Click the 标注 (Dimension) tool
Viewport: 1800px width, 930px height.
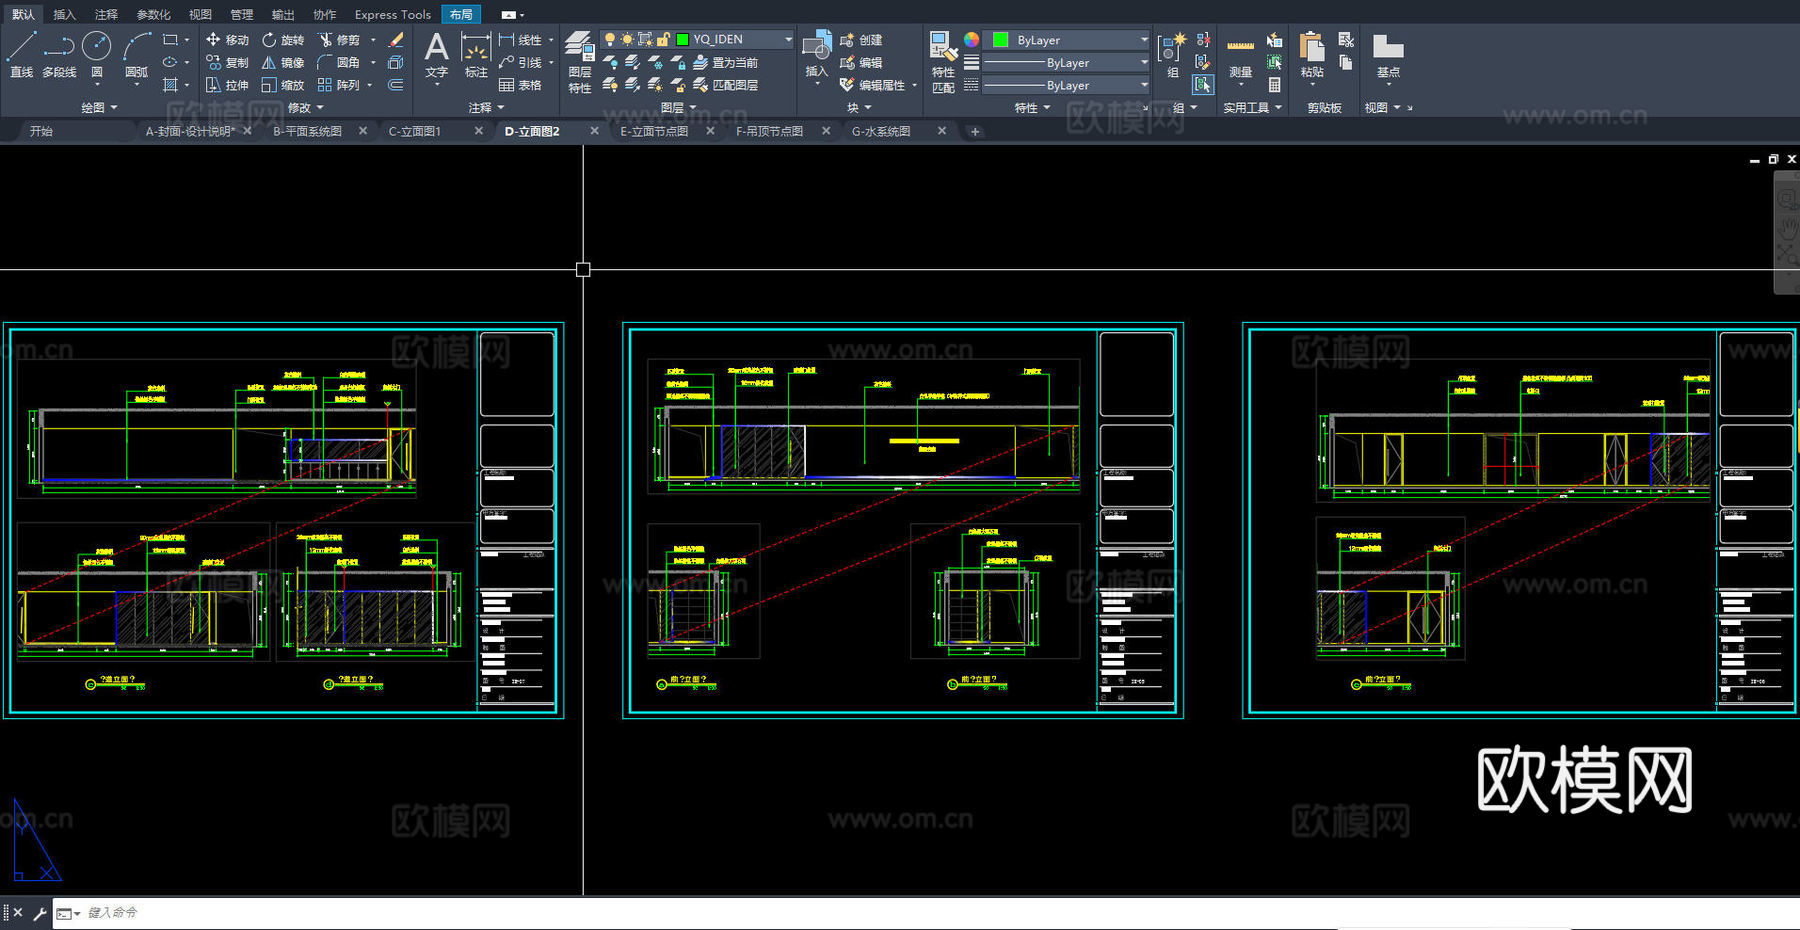(x=476, y=54)
